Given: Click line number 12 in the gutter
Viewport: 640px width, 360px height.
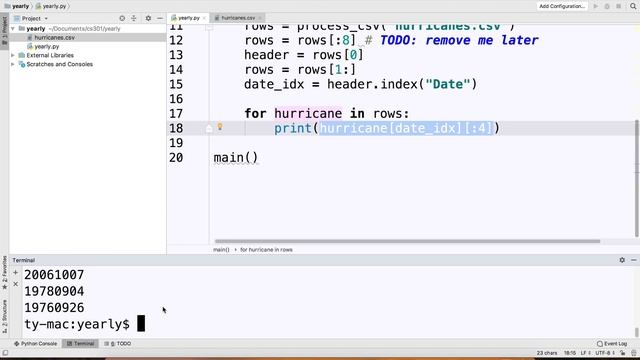Looking at the screenshot, I should click(x=176, y=40).
